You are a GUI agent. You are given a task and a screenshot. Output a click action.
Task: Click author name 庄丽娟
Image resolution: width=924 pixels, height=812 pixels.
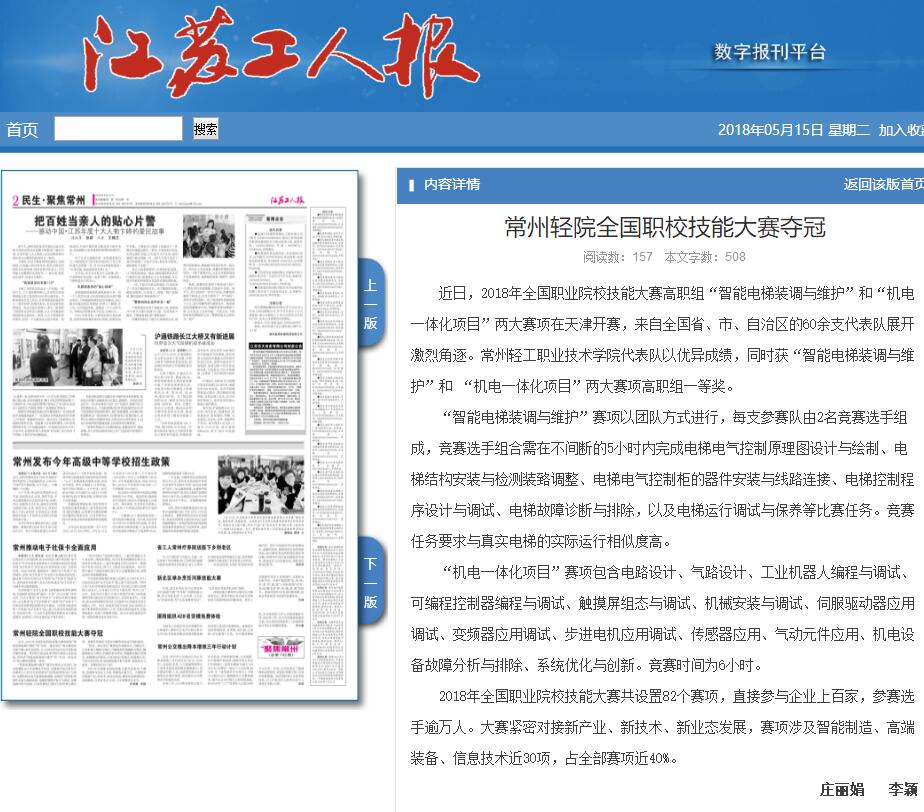coord(842,790)
